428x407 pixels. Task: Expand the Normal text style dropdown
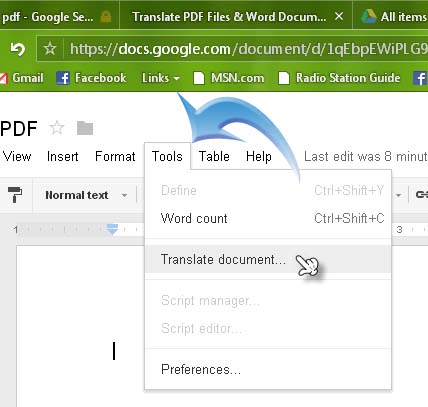pos(86,195)
